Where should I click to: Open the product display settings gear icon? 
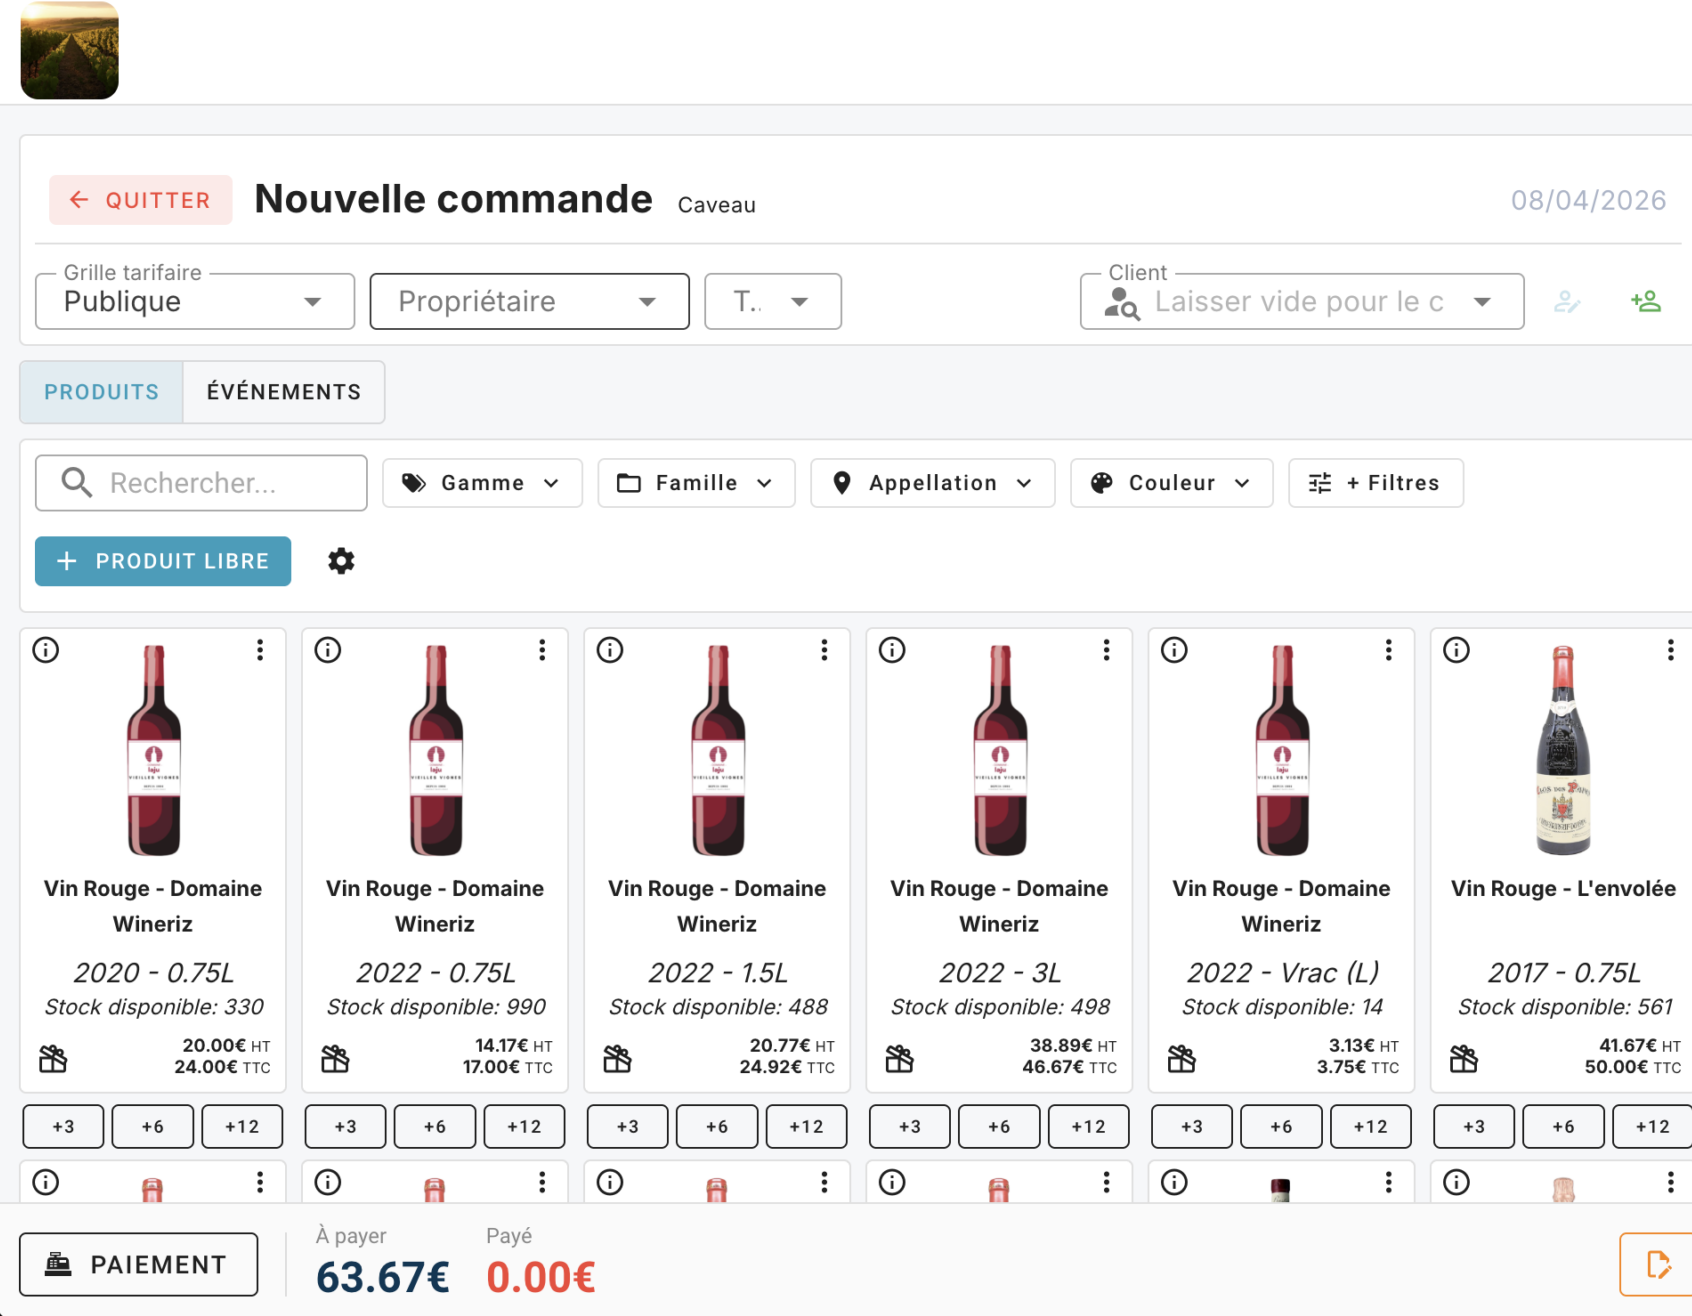341,561
